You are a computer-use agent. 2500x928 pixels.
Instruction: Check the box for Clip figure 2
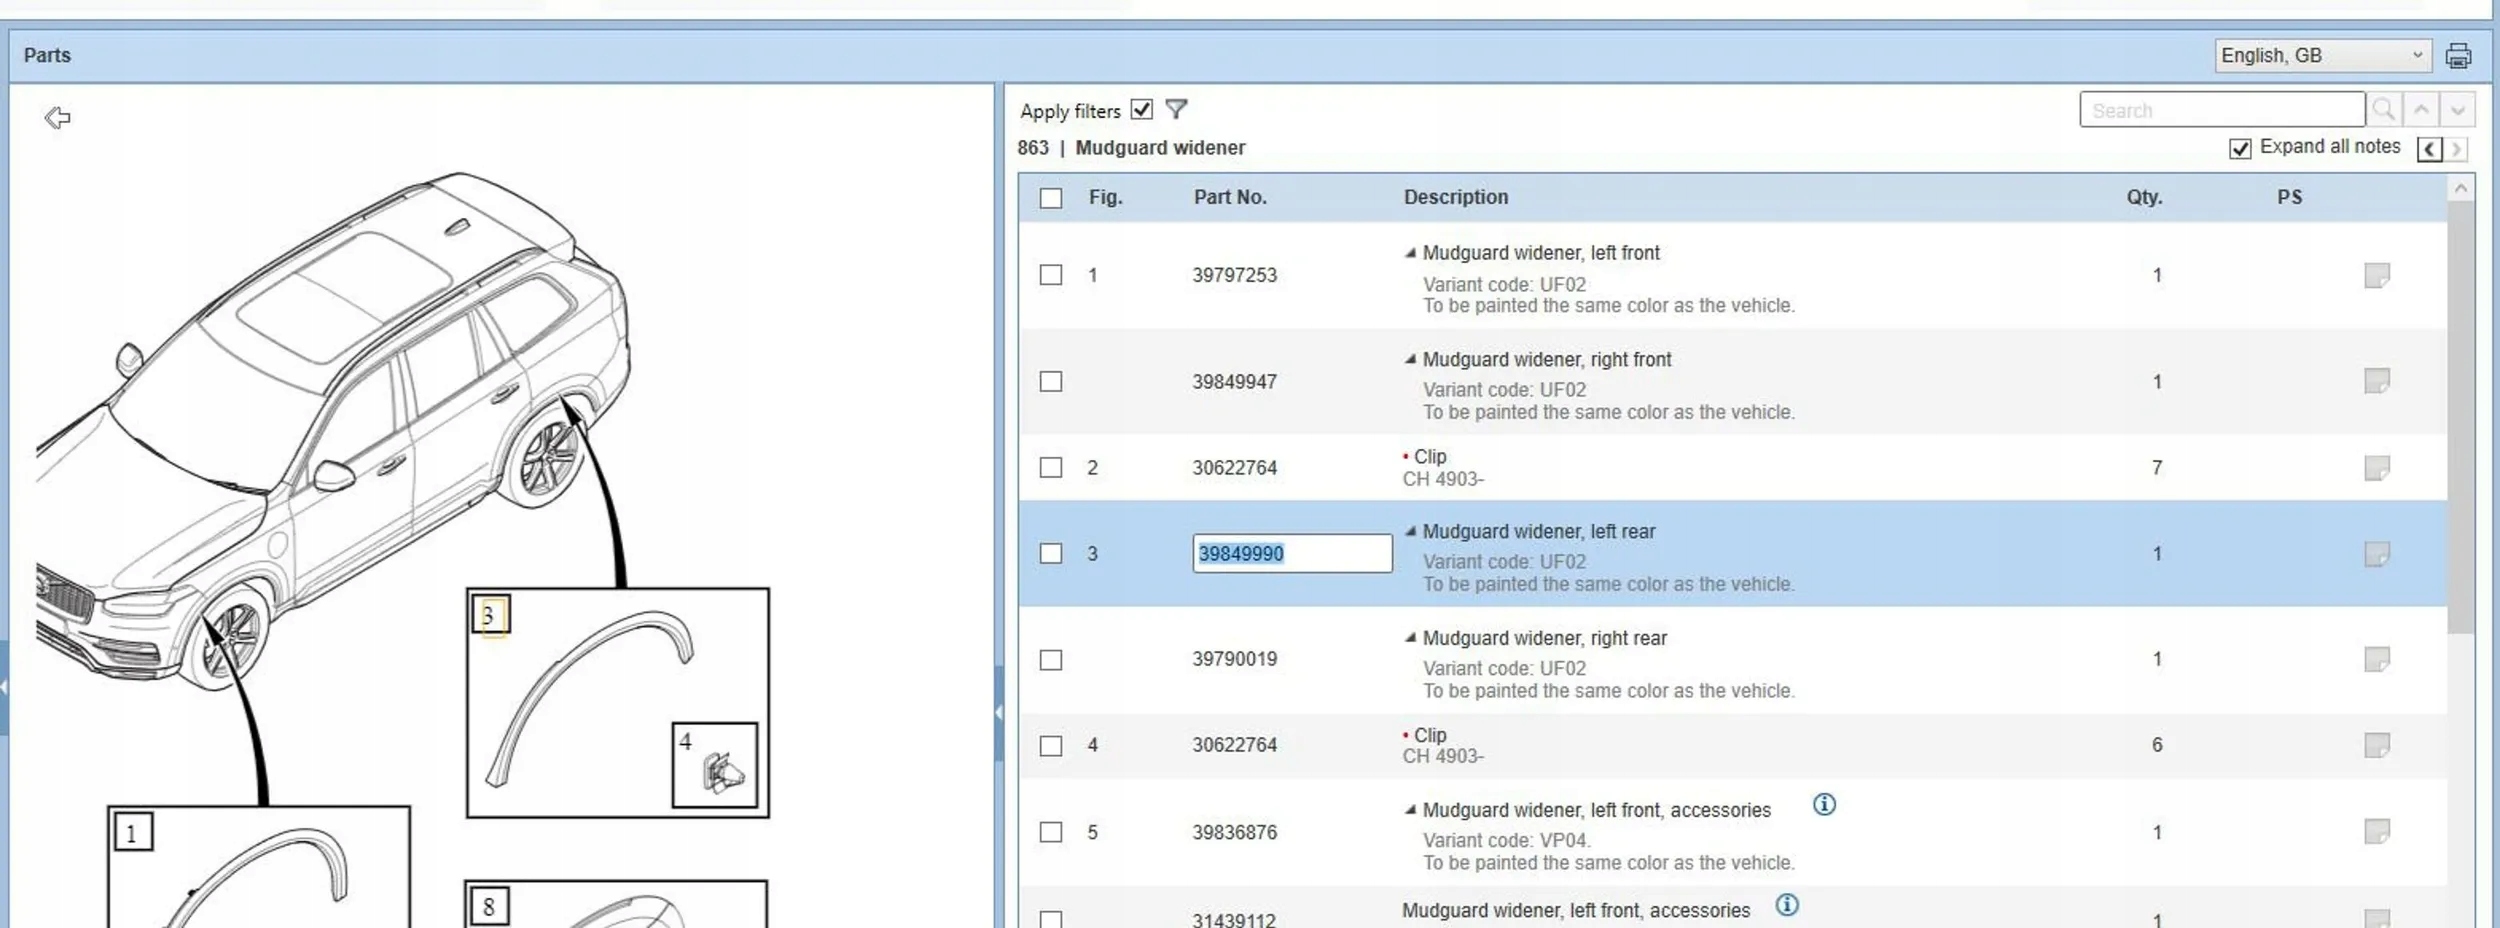coord(1051,468)
